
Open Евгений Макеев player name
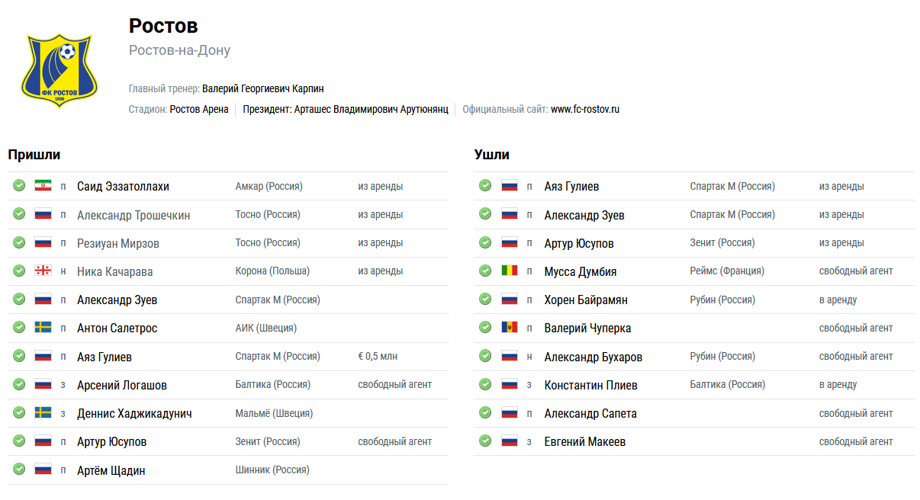point(585,441)
